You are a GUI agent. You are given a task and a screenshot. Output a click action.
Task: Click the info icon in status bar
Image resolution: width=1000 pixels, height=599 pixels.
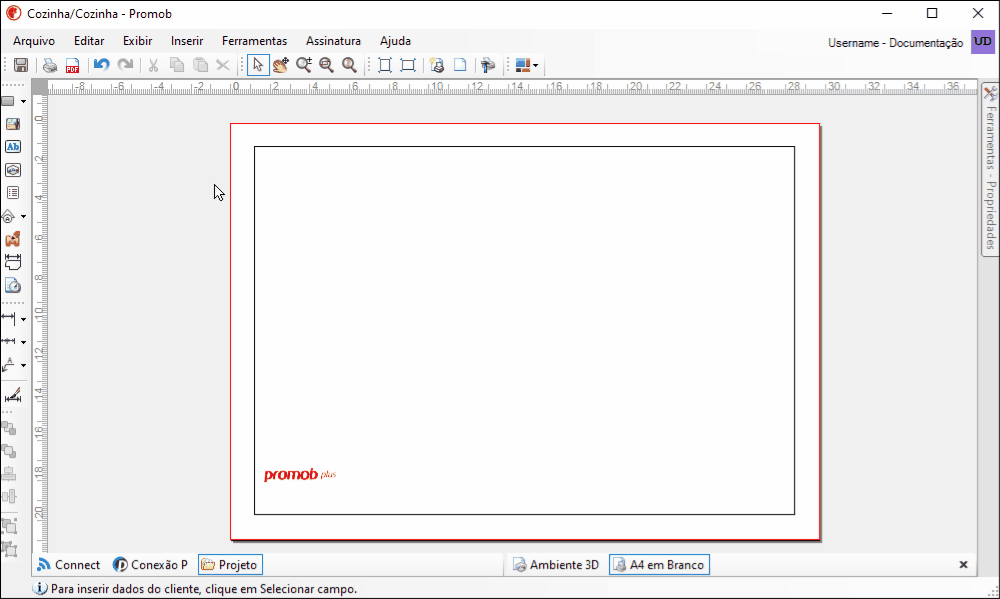click(40, 588)
